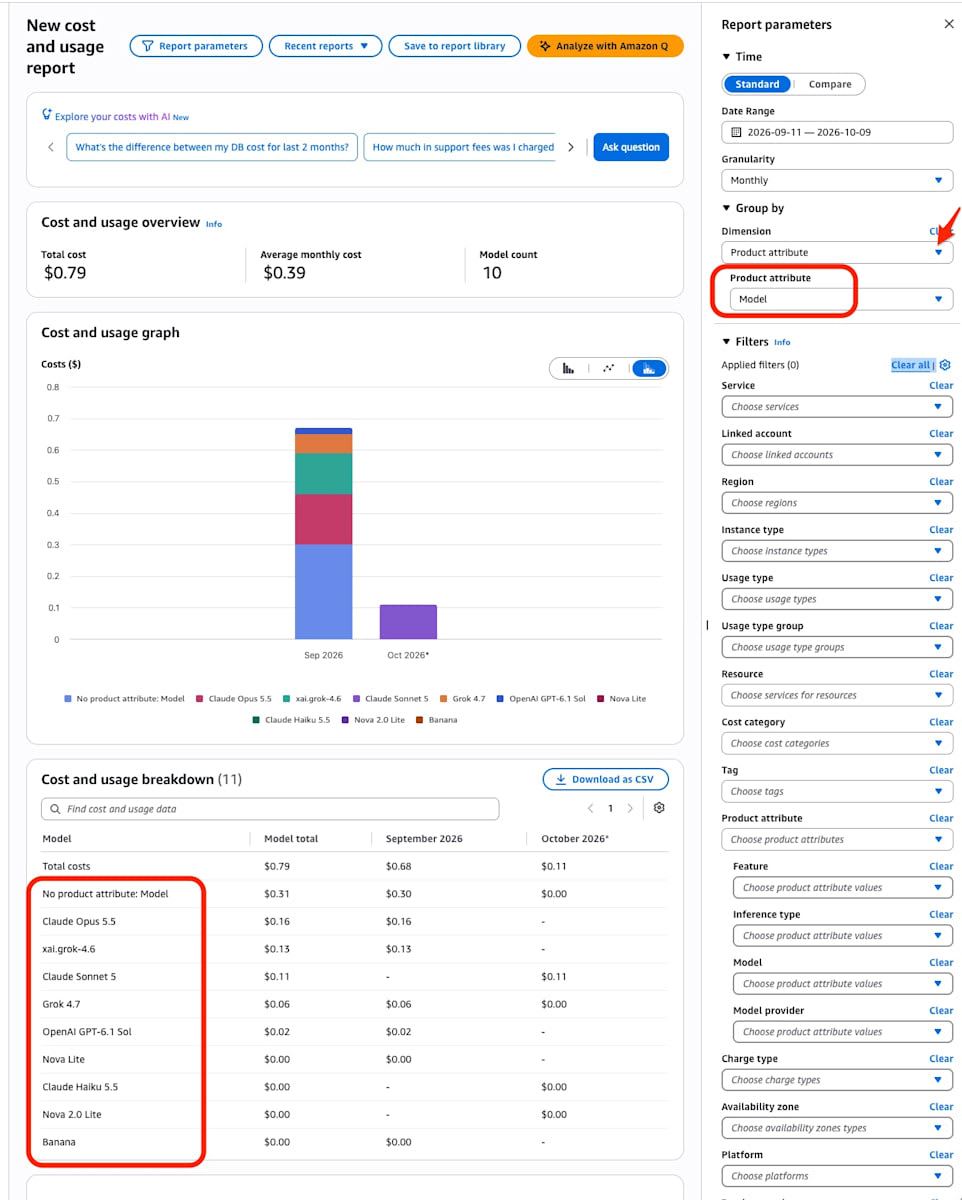Switch graph to bar chart view
This screenshot has height=1200, width=962.
pyautogui.click(x=568, y=368)
